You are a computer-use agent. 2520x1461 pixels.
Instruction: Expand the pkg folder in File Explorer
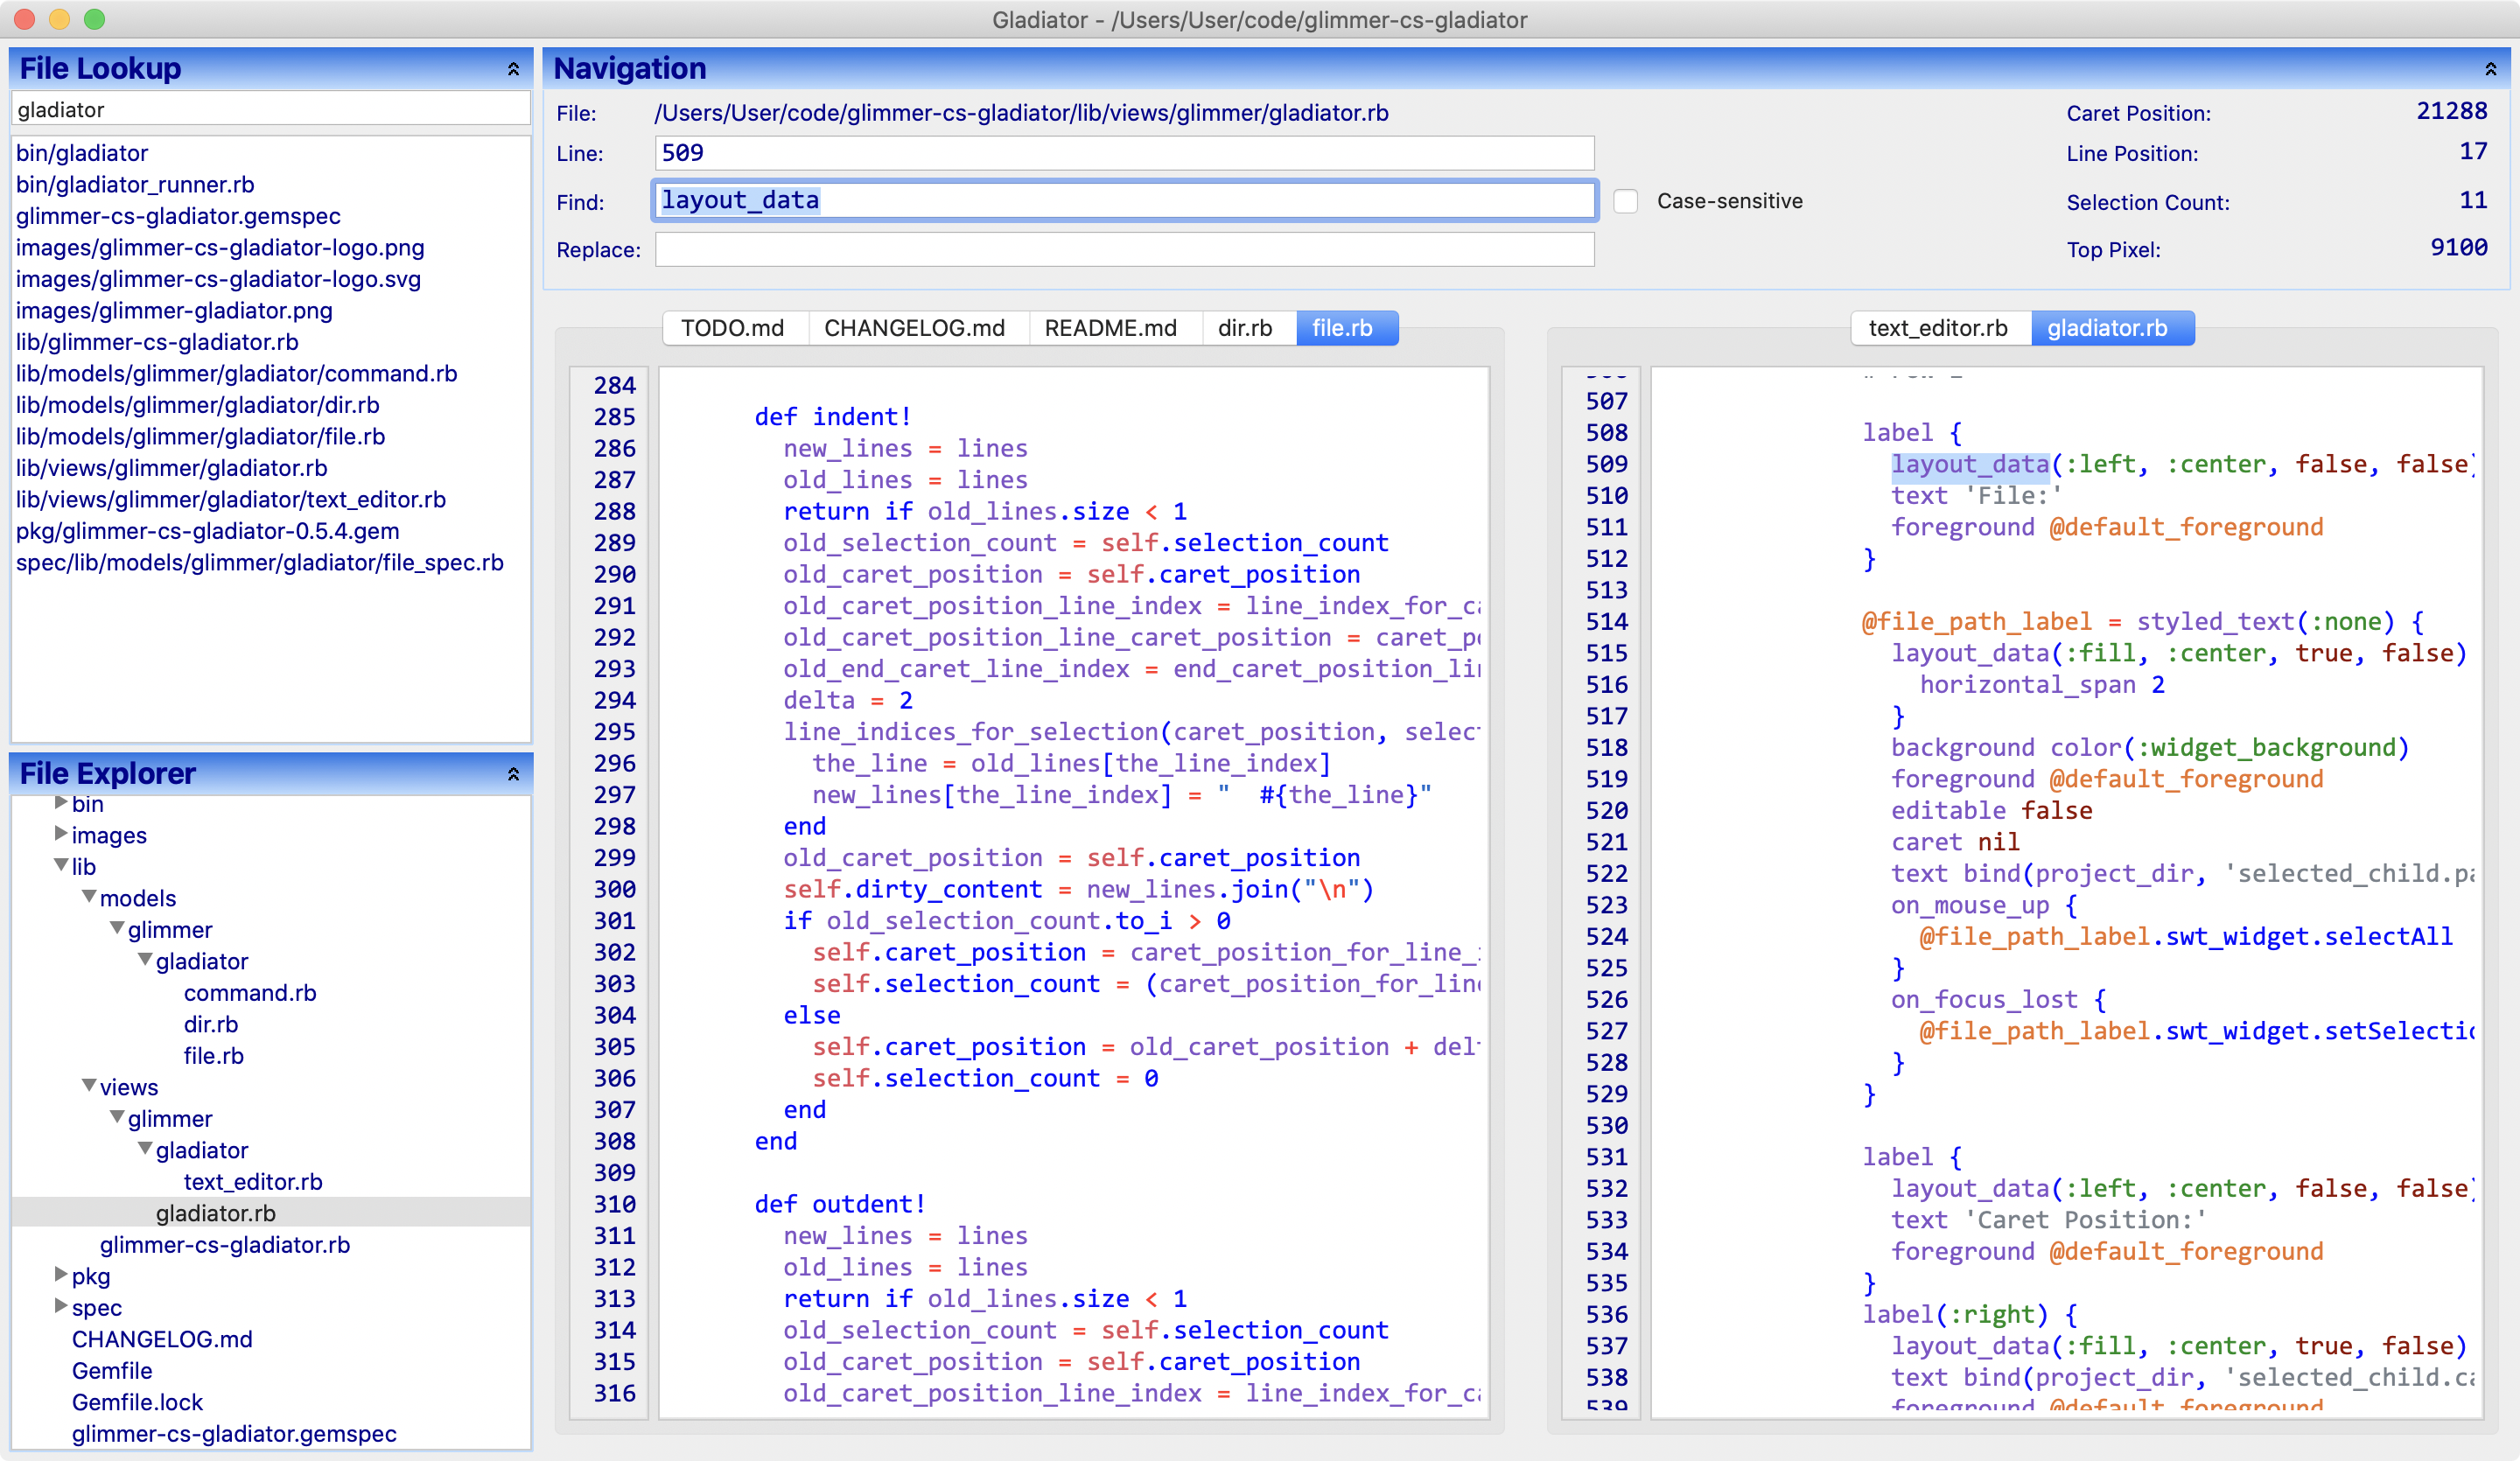[x=61, y=1275]
